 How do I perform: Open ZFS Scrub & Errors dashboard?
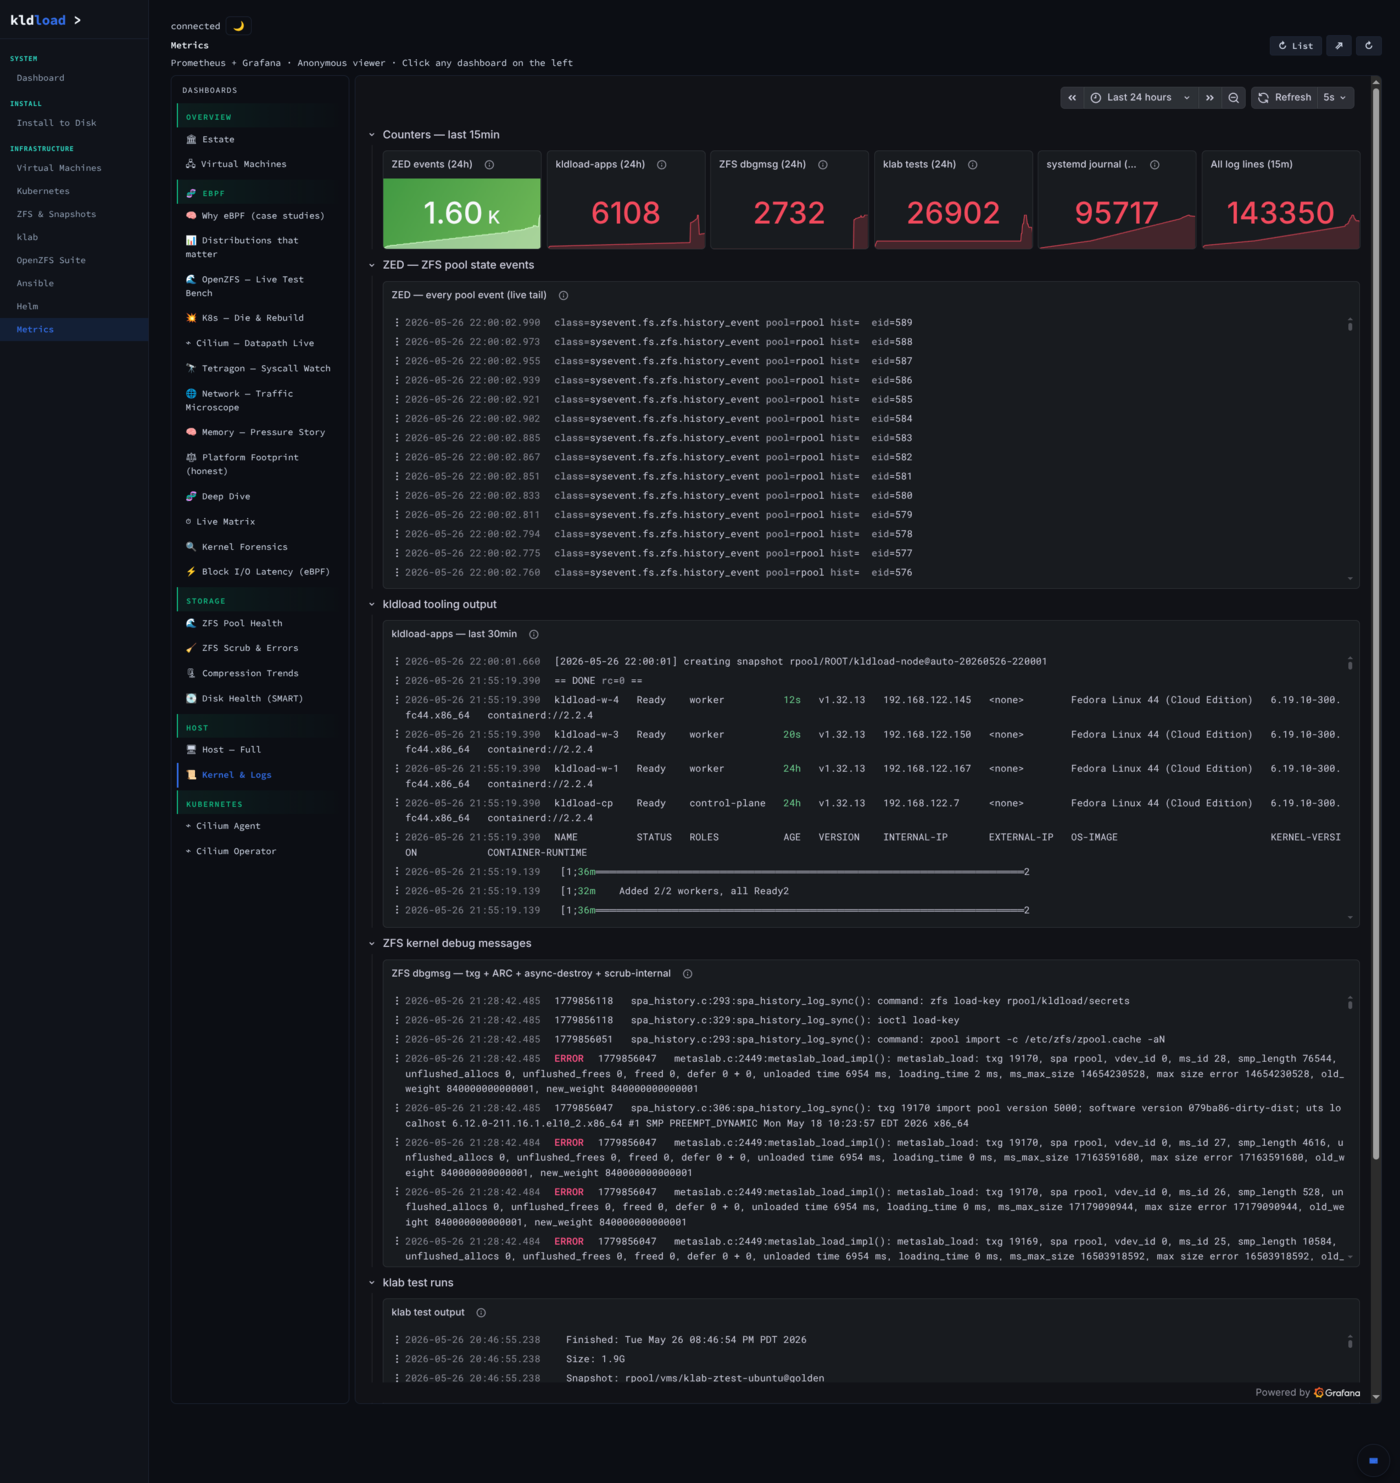[x=258, y=648]
